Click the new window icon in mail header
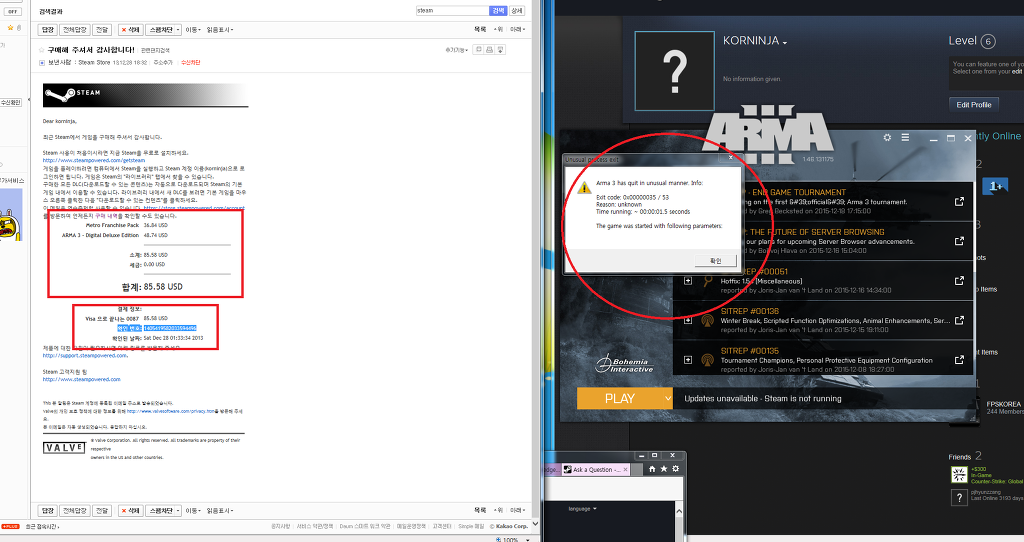The height and width of the screenshot is (542, 1024). coord(479,50)
